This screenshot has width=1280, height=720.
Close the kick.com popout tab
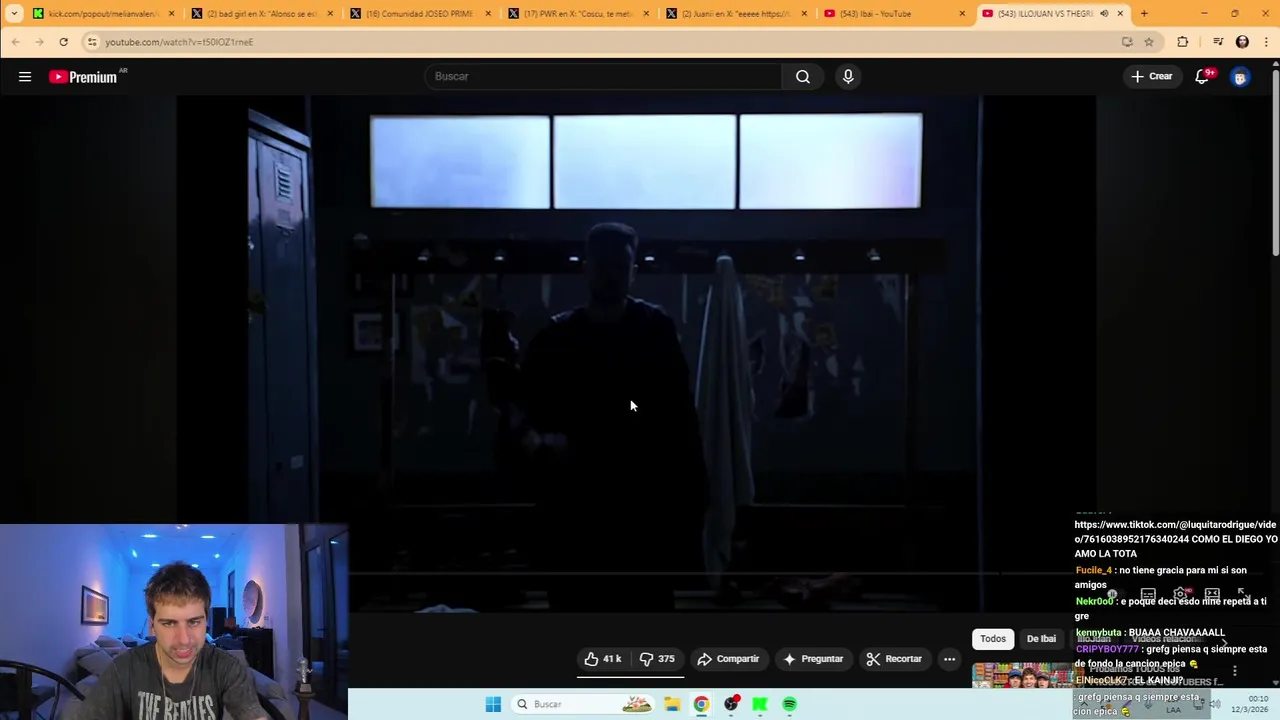click(171, 14)
